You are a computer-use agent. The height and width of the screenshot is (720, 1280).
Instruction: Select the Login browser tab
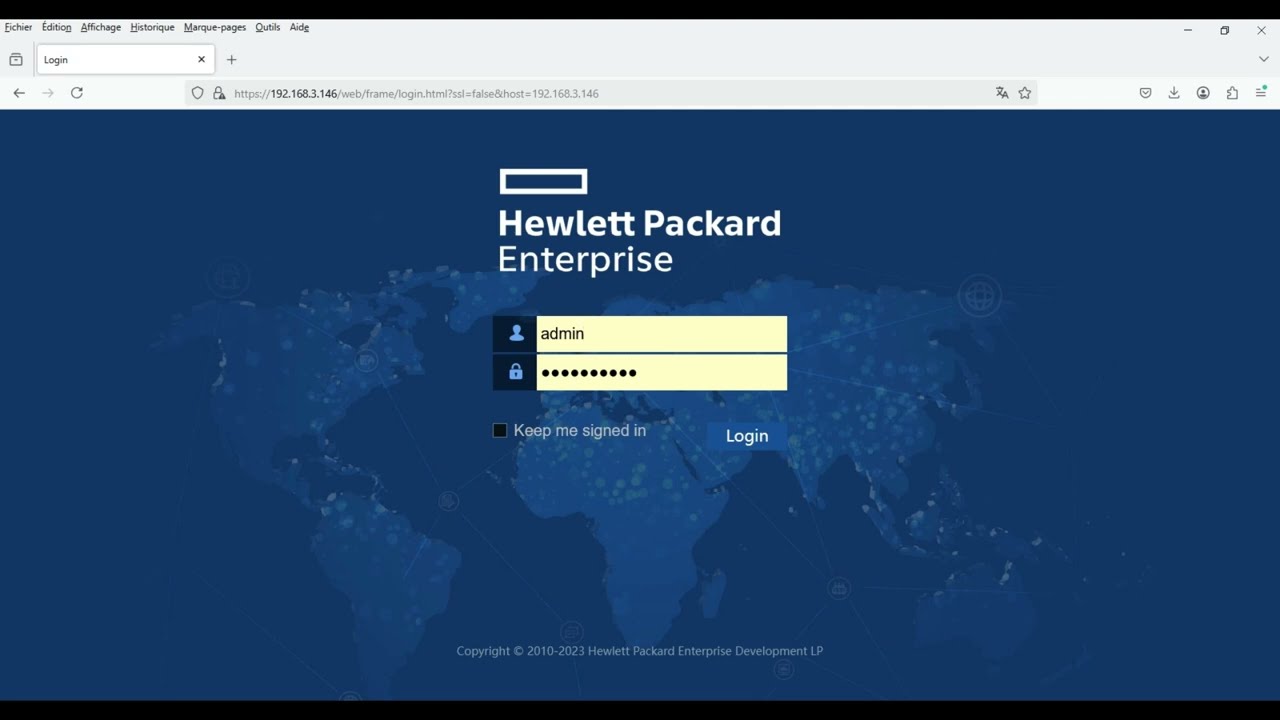pyautogui.click(x=124, y=60)
